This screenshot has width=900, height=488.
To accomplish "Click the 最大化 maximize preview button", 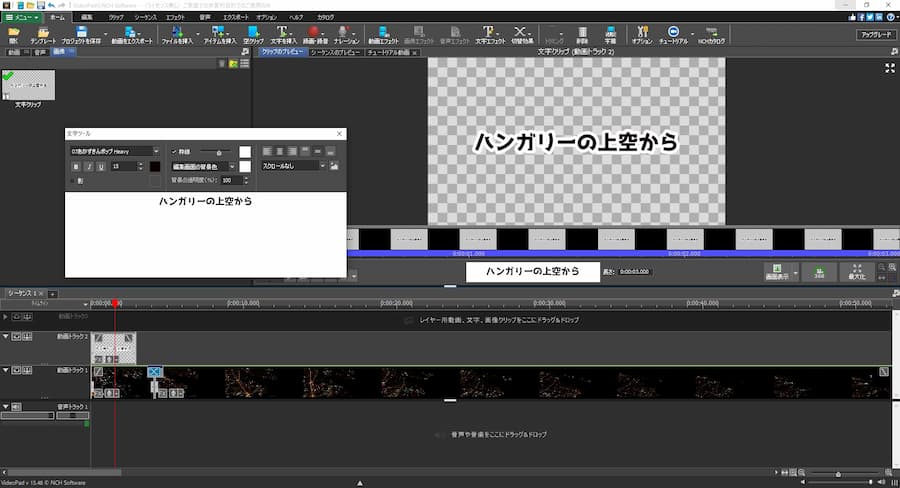I will 856,272.
